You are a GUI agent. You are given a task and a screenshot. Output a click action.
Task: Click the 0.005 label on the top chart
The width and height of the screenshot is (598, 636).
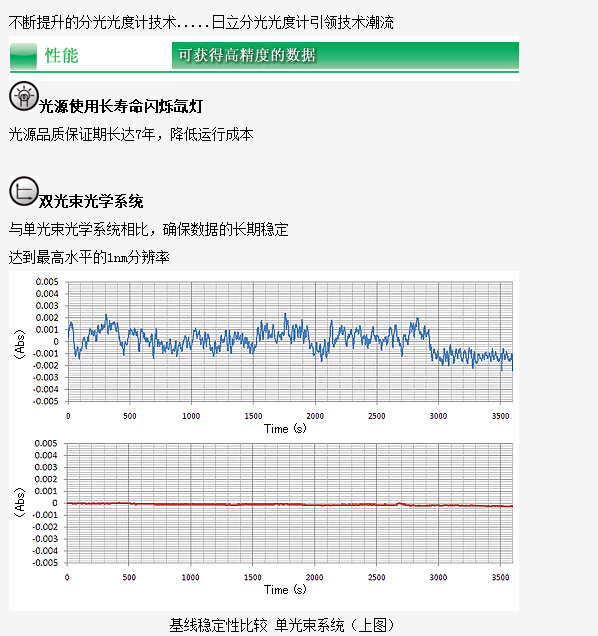47,282
